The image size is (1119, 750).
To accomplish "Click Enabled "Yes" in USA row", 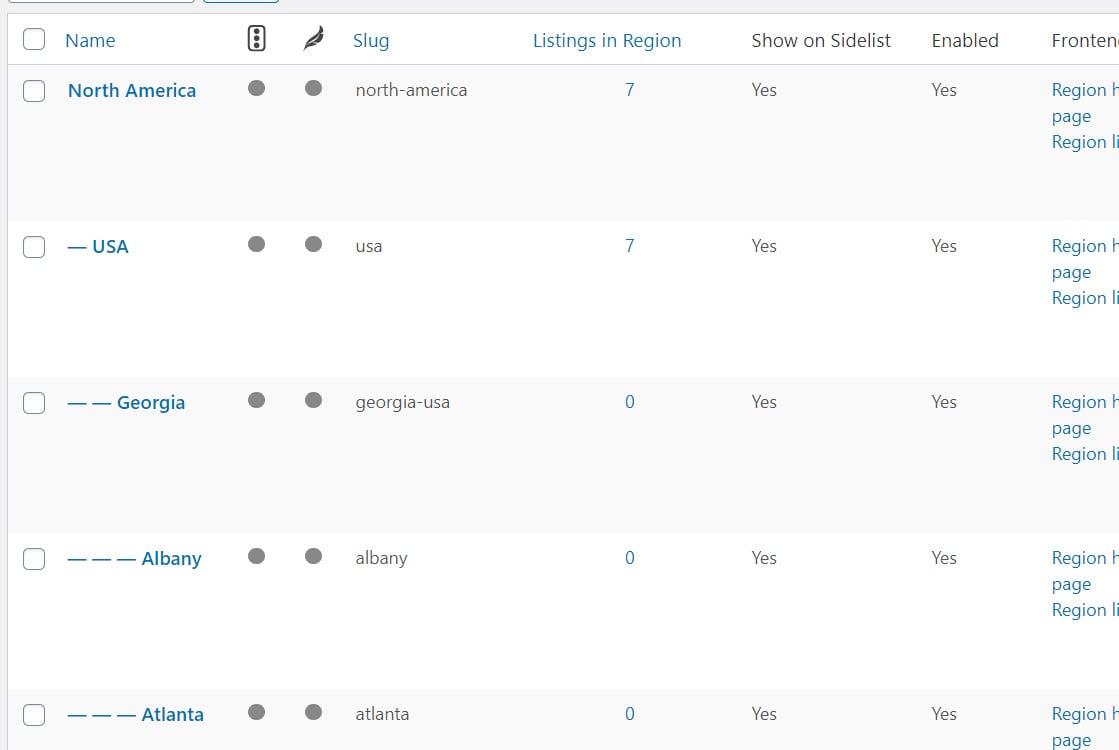I will point(943,246).
